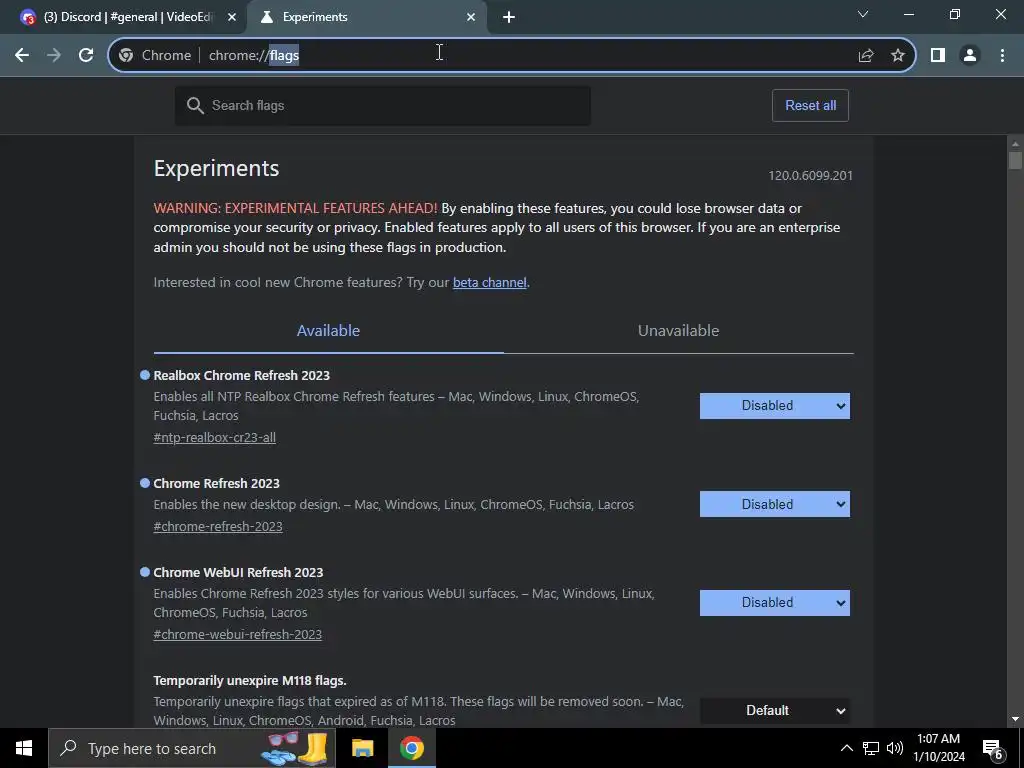Click the Chrome site info icon in address bar
The height and width of the screenshot is (768, 1024).
pyautogui.click(x=126, y=56)
